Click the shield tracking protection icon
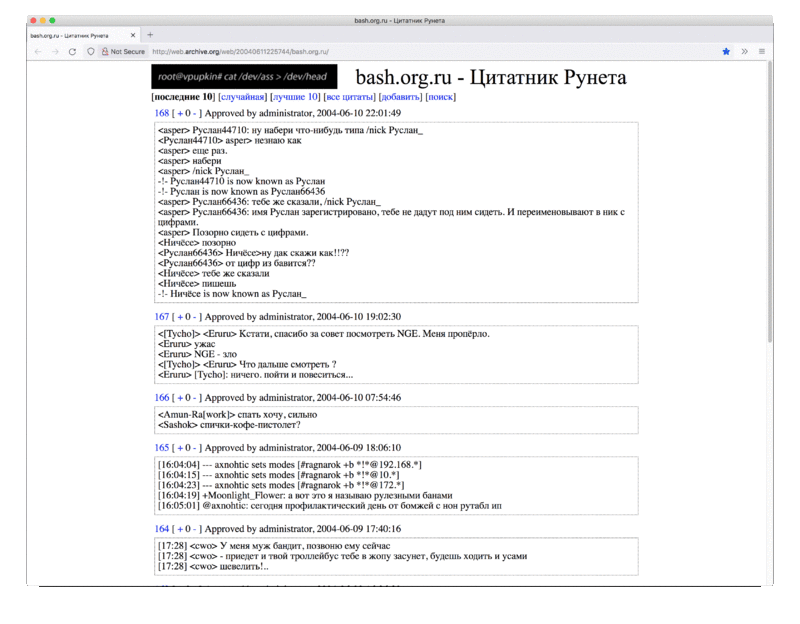 [91, 51]
